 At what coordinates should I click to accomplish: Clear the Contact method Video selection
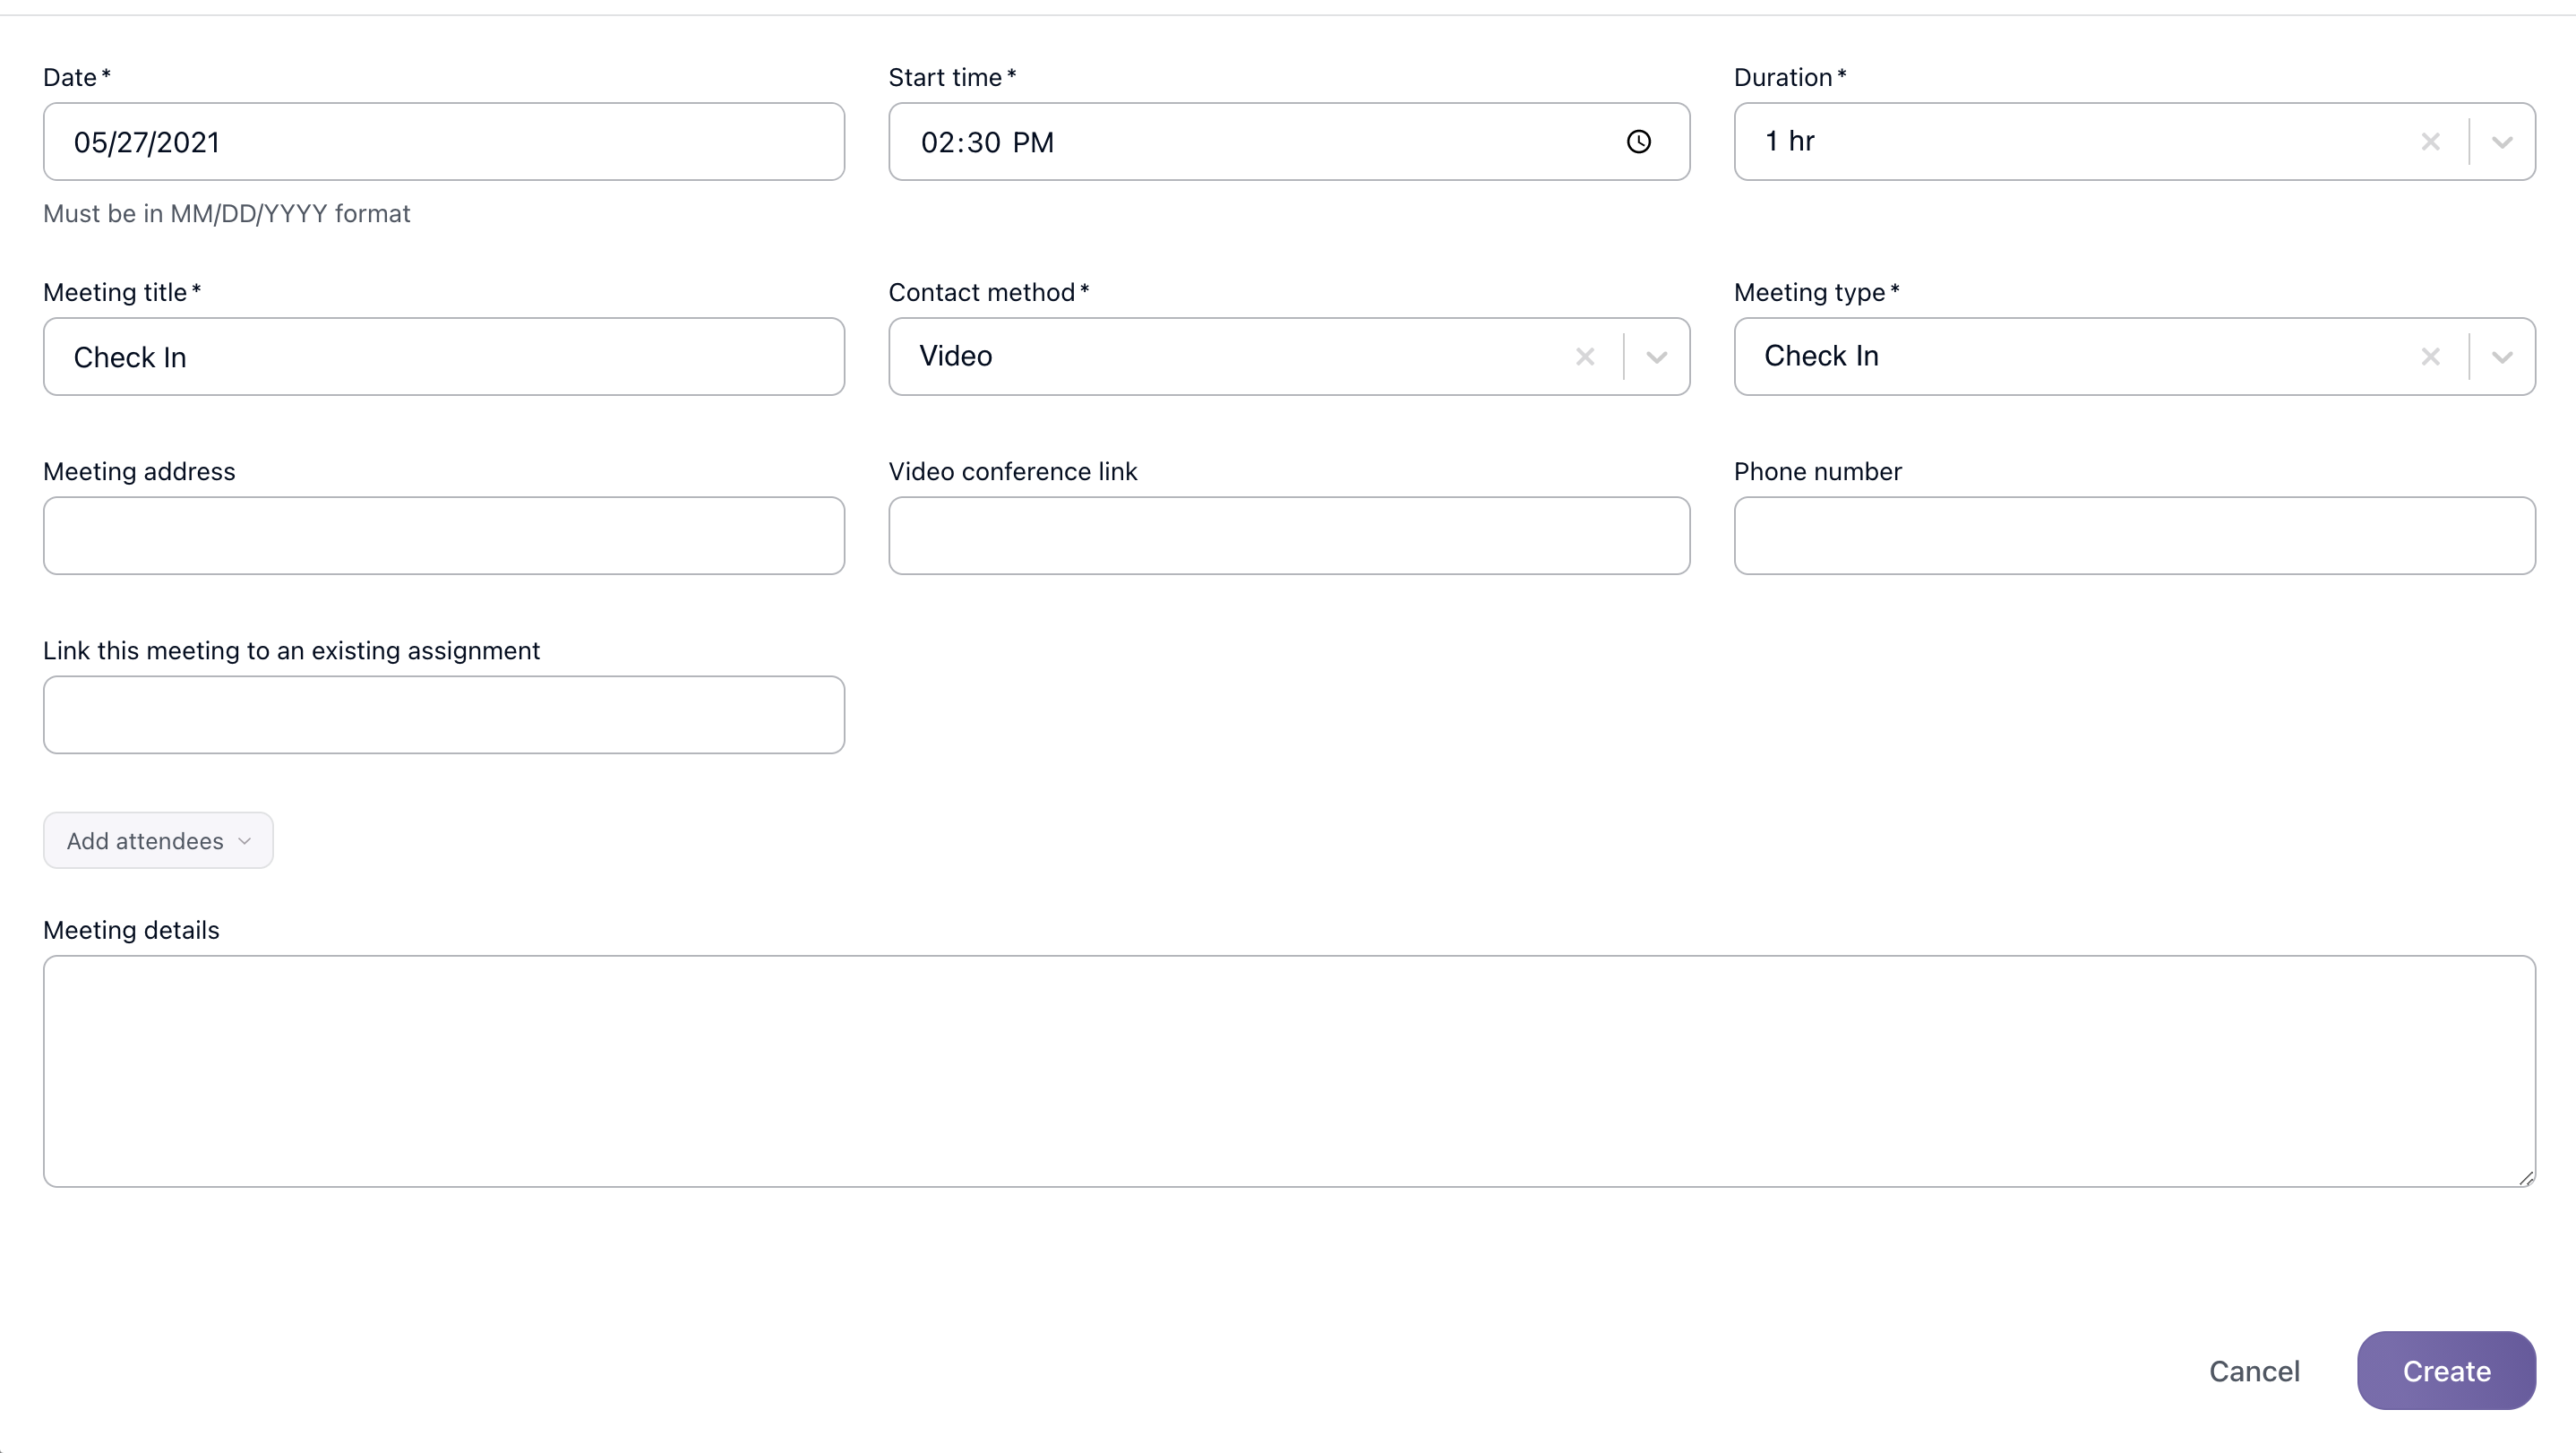pyautogui.click(x=1585, y=357)
